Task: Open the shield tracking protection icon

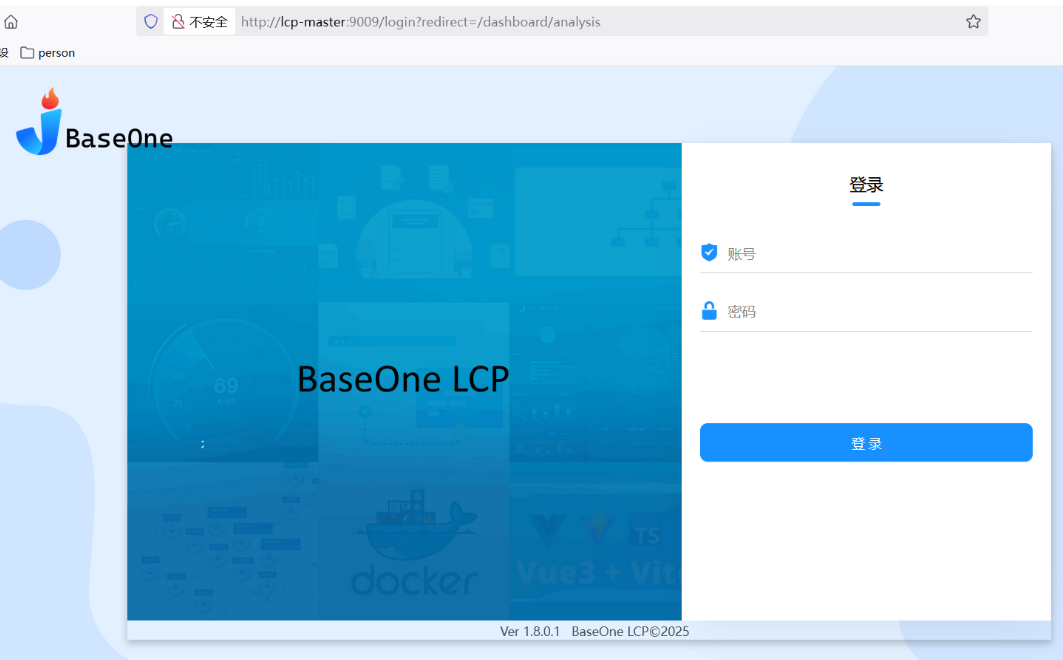Action: coord(151,22)
